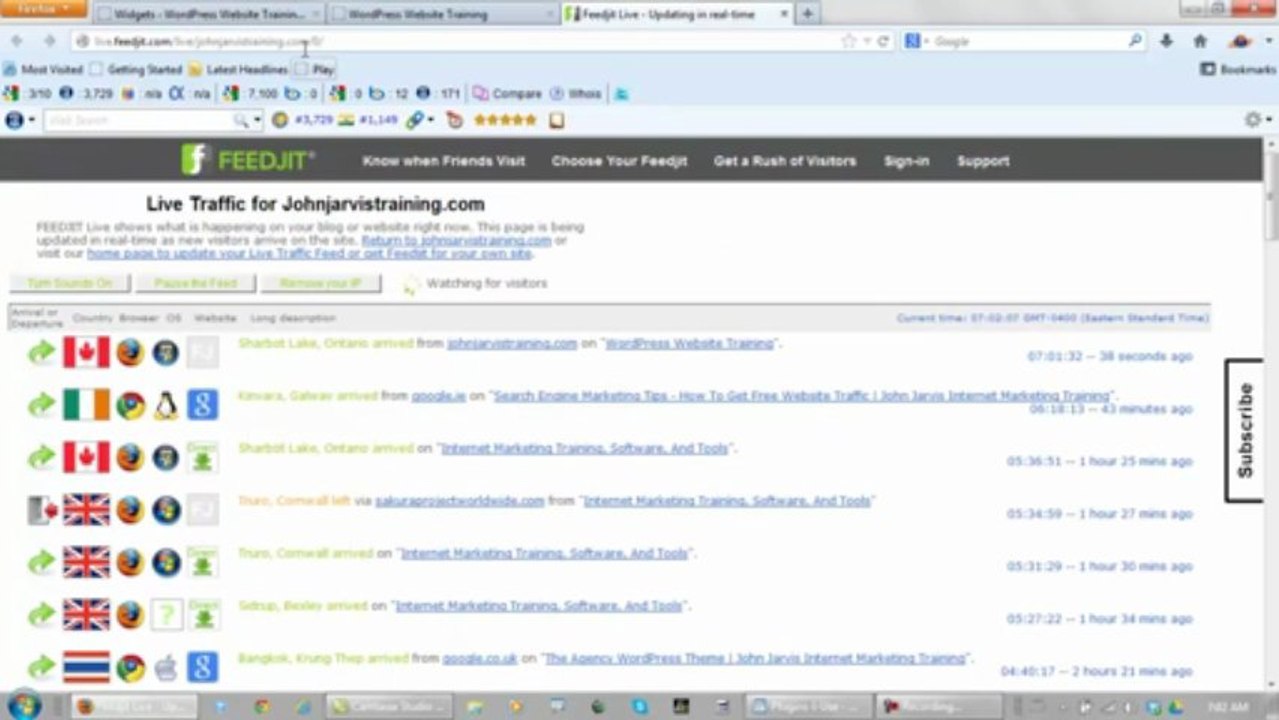Open the Google search engine dropdown

[x=917, y=42]
